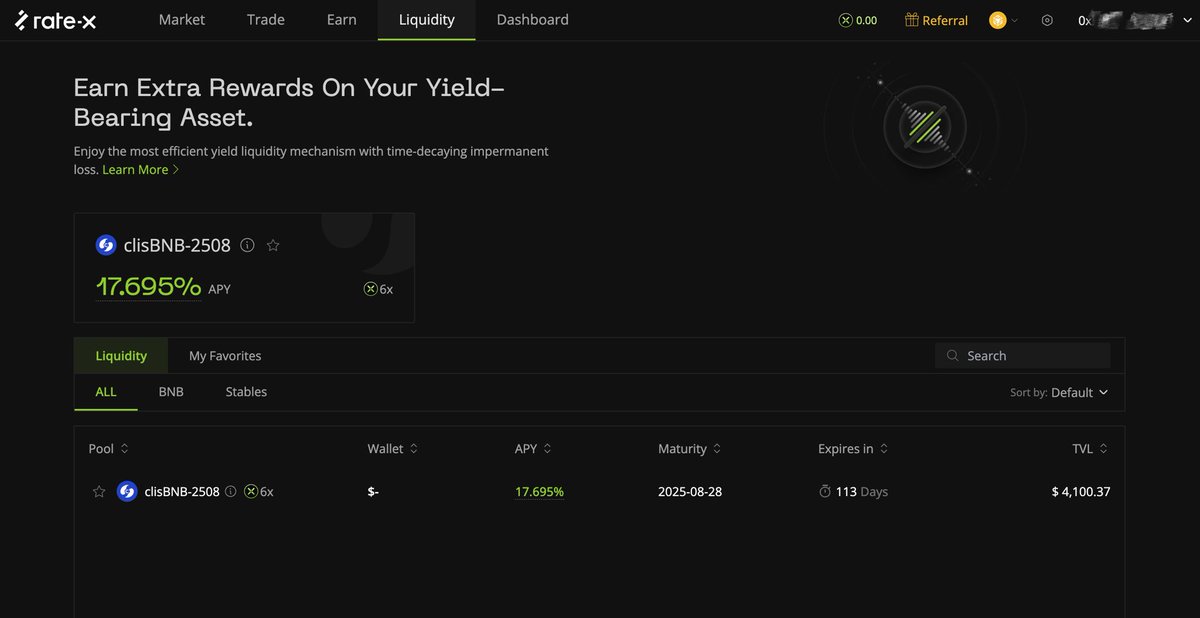
Task: Sort the table by TVL column
Action: tap(1091, 449)
